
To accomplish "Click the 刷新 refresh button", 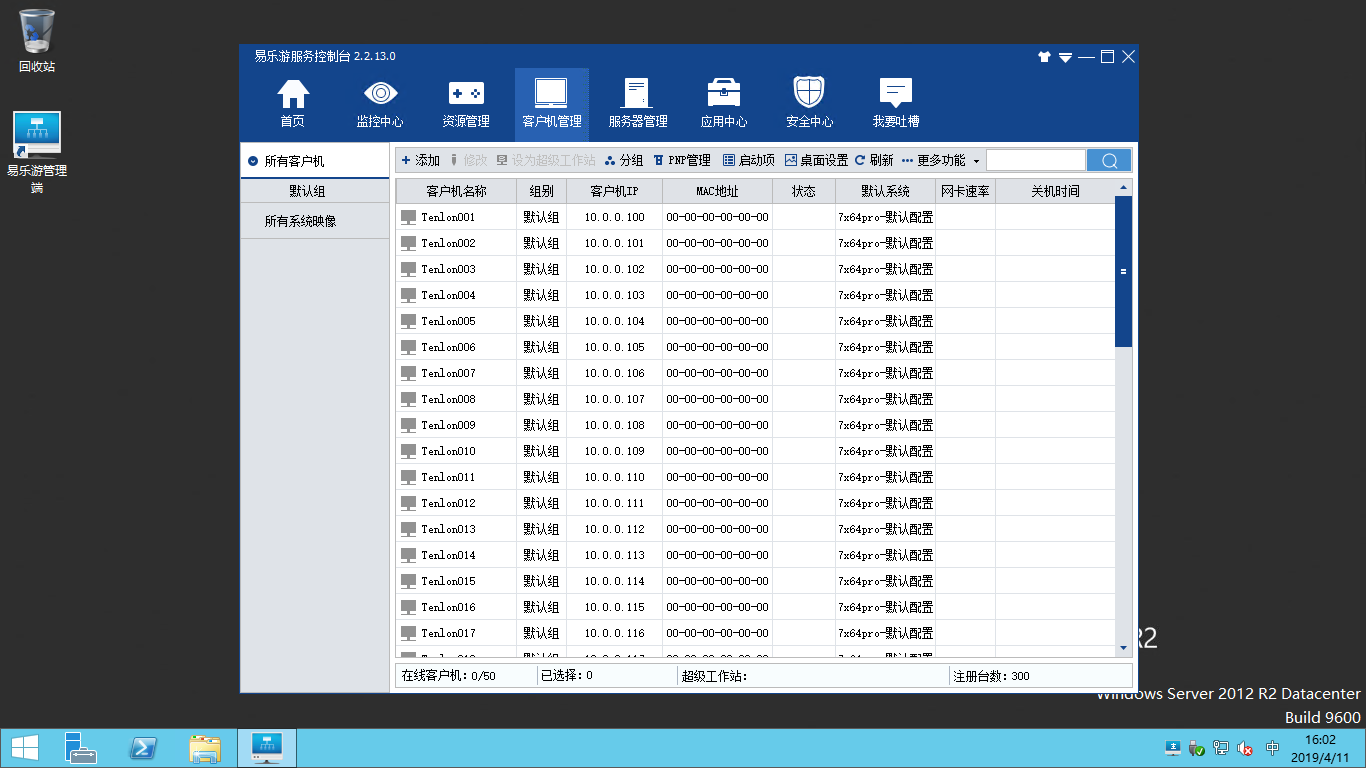I will point(874,160).
